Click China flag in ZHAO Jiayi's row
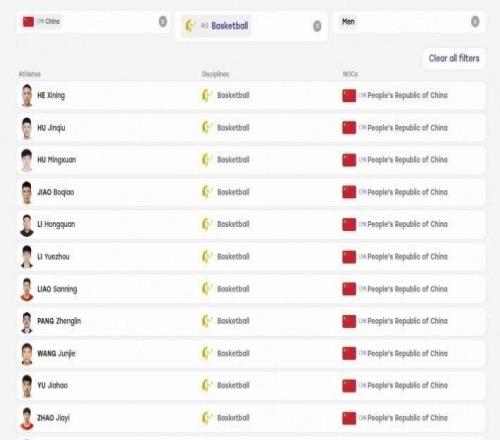 click(349, 418)
